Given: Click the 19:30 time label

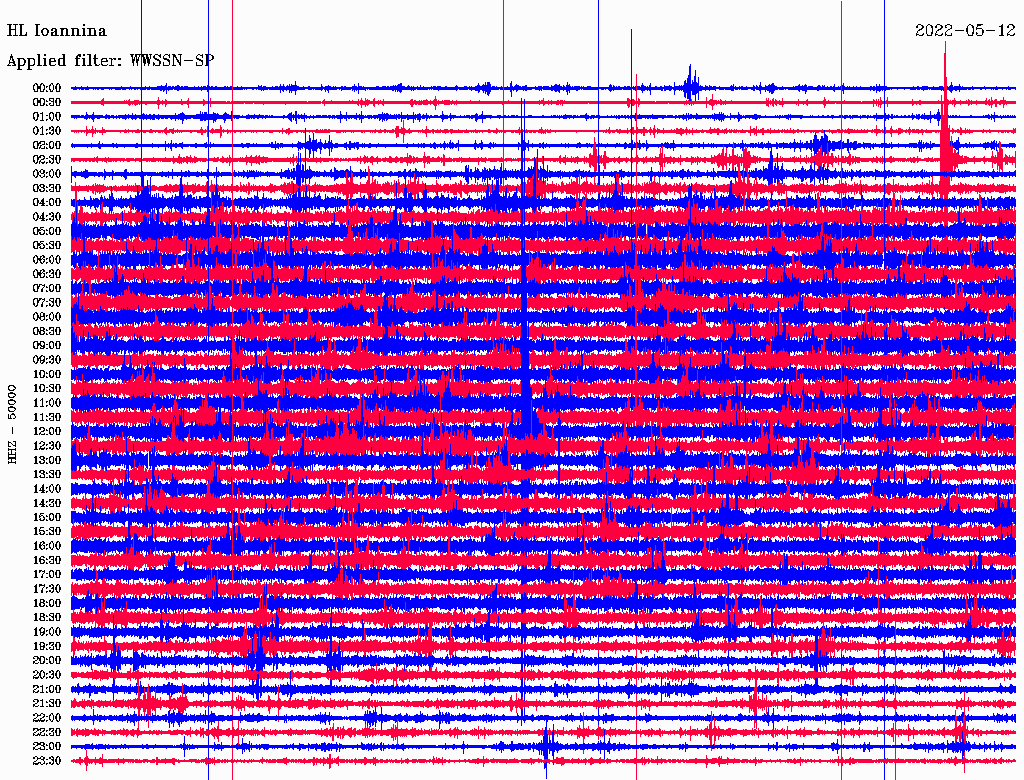Looking at the screenshot, I should click(47, 647).
